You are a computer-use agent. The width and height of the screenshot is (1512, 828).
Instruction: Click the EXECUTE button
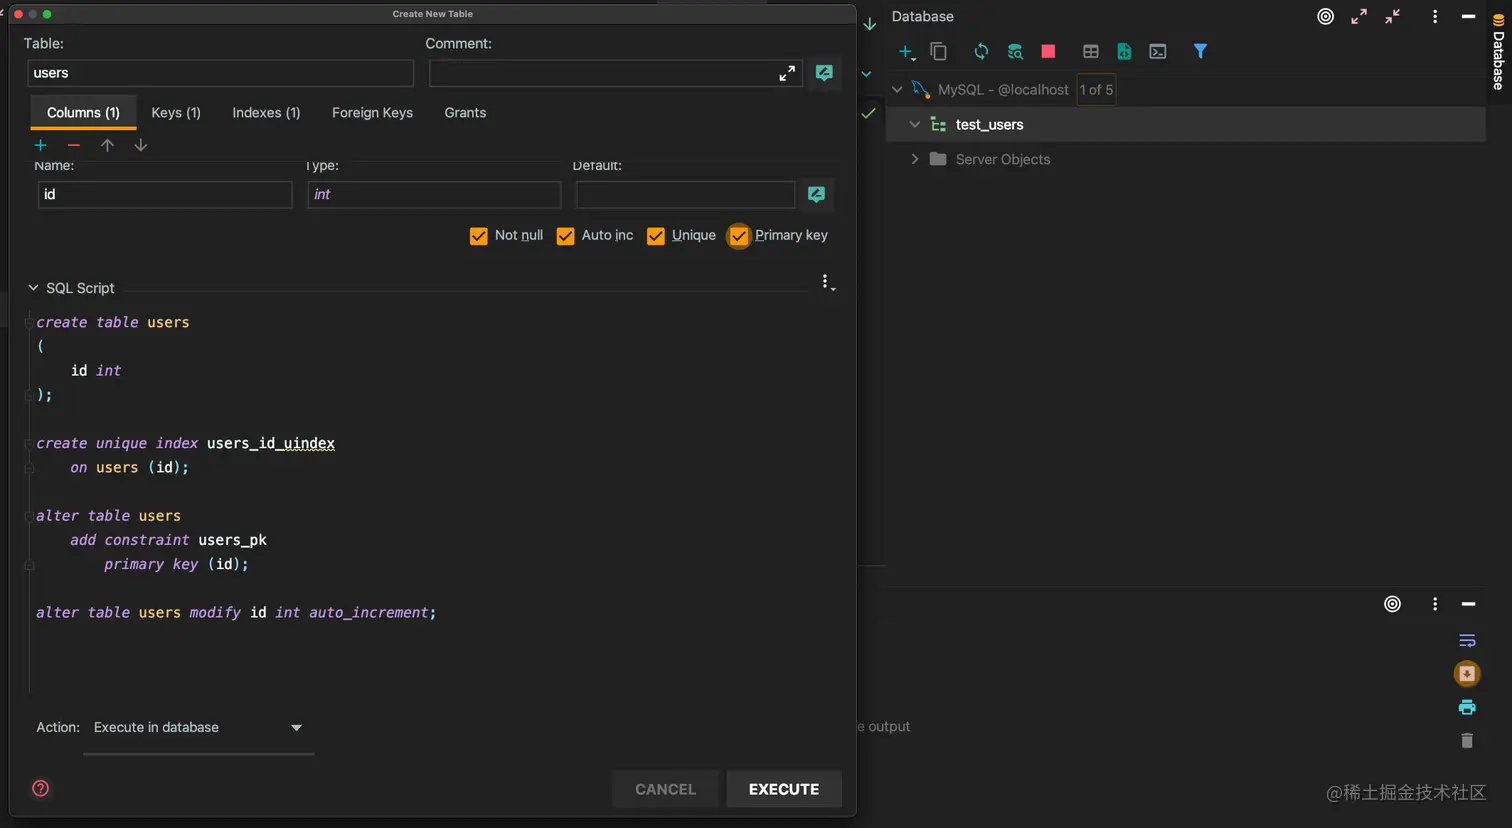coord(784,789)
